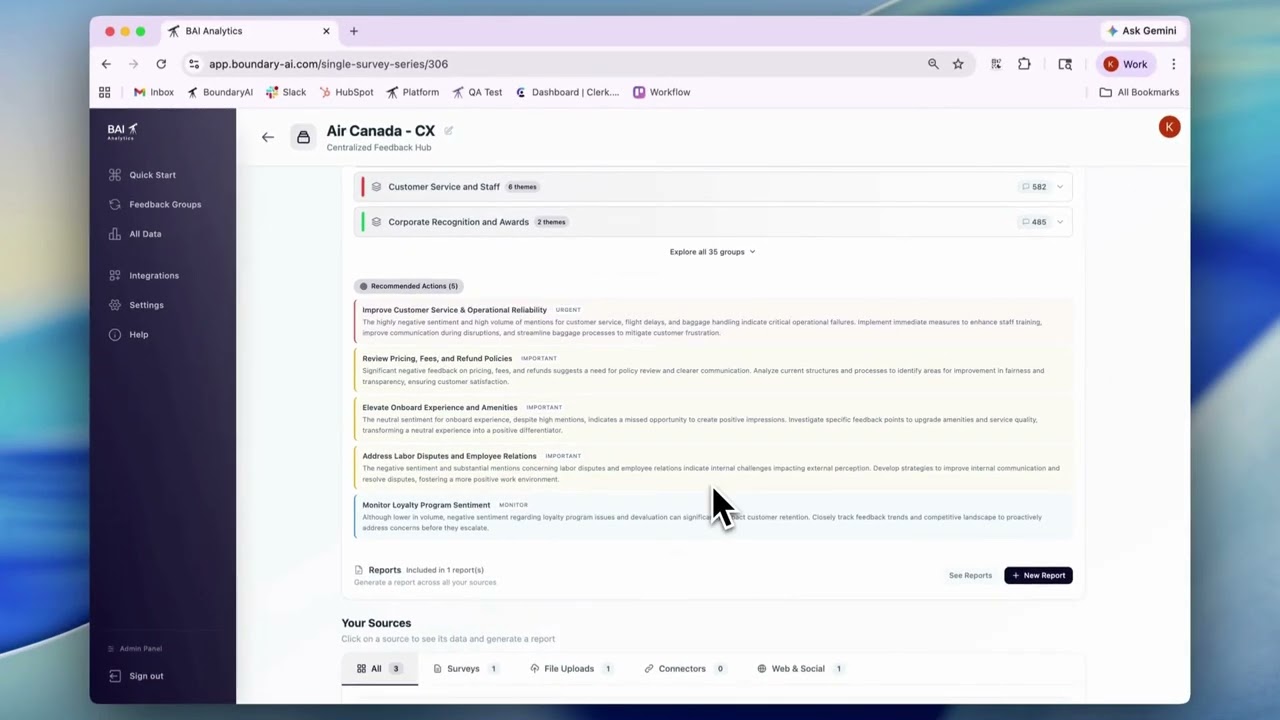Open Elevate Onboard Experience and Amenities action

click(713, 419)
